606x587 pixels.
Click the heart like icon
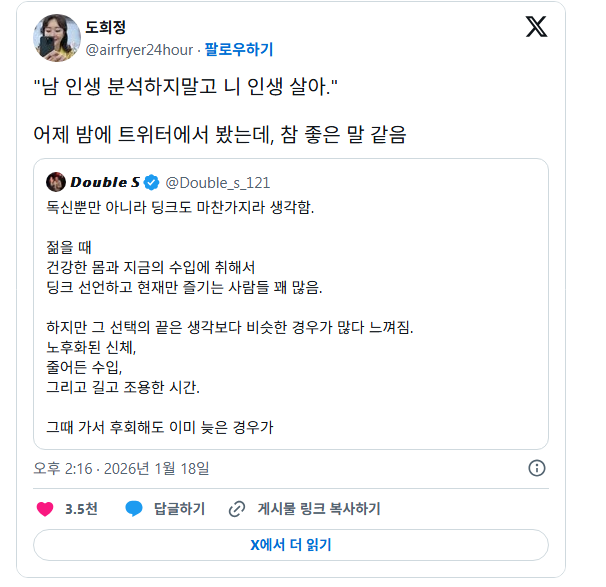pyautogui.click(x=45, y=509)
